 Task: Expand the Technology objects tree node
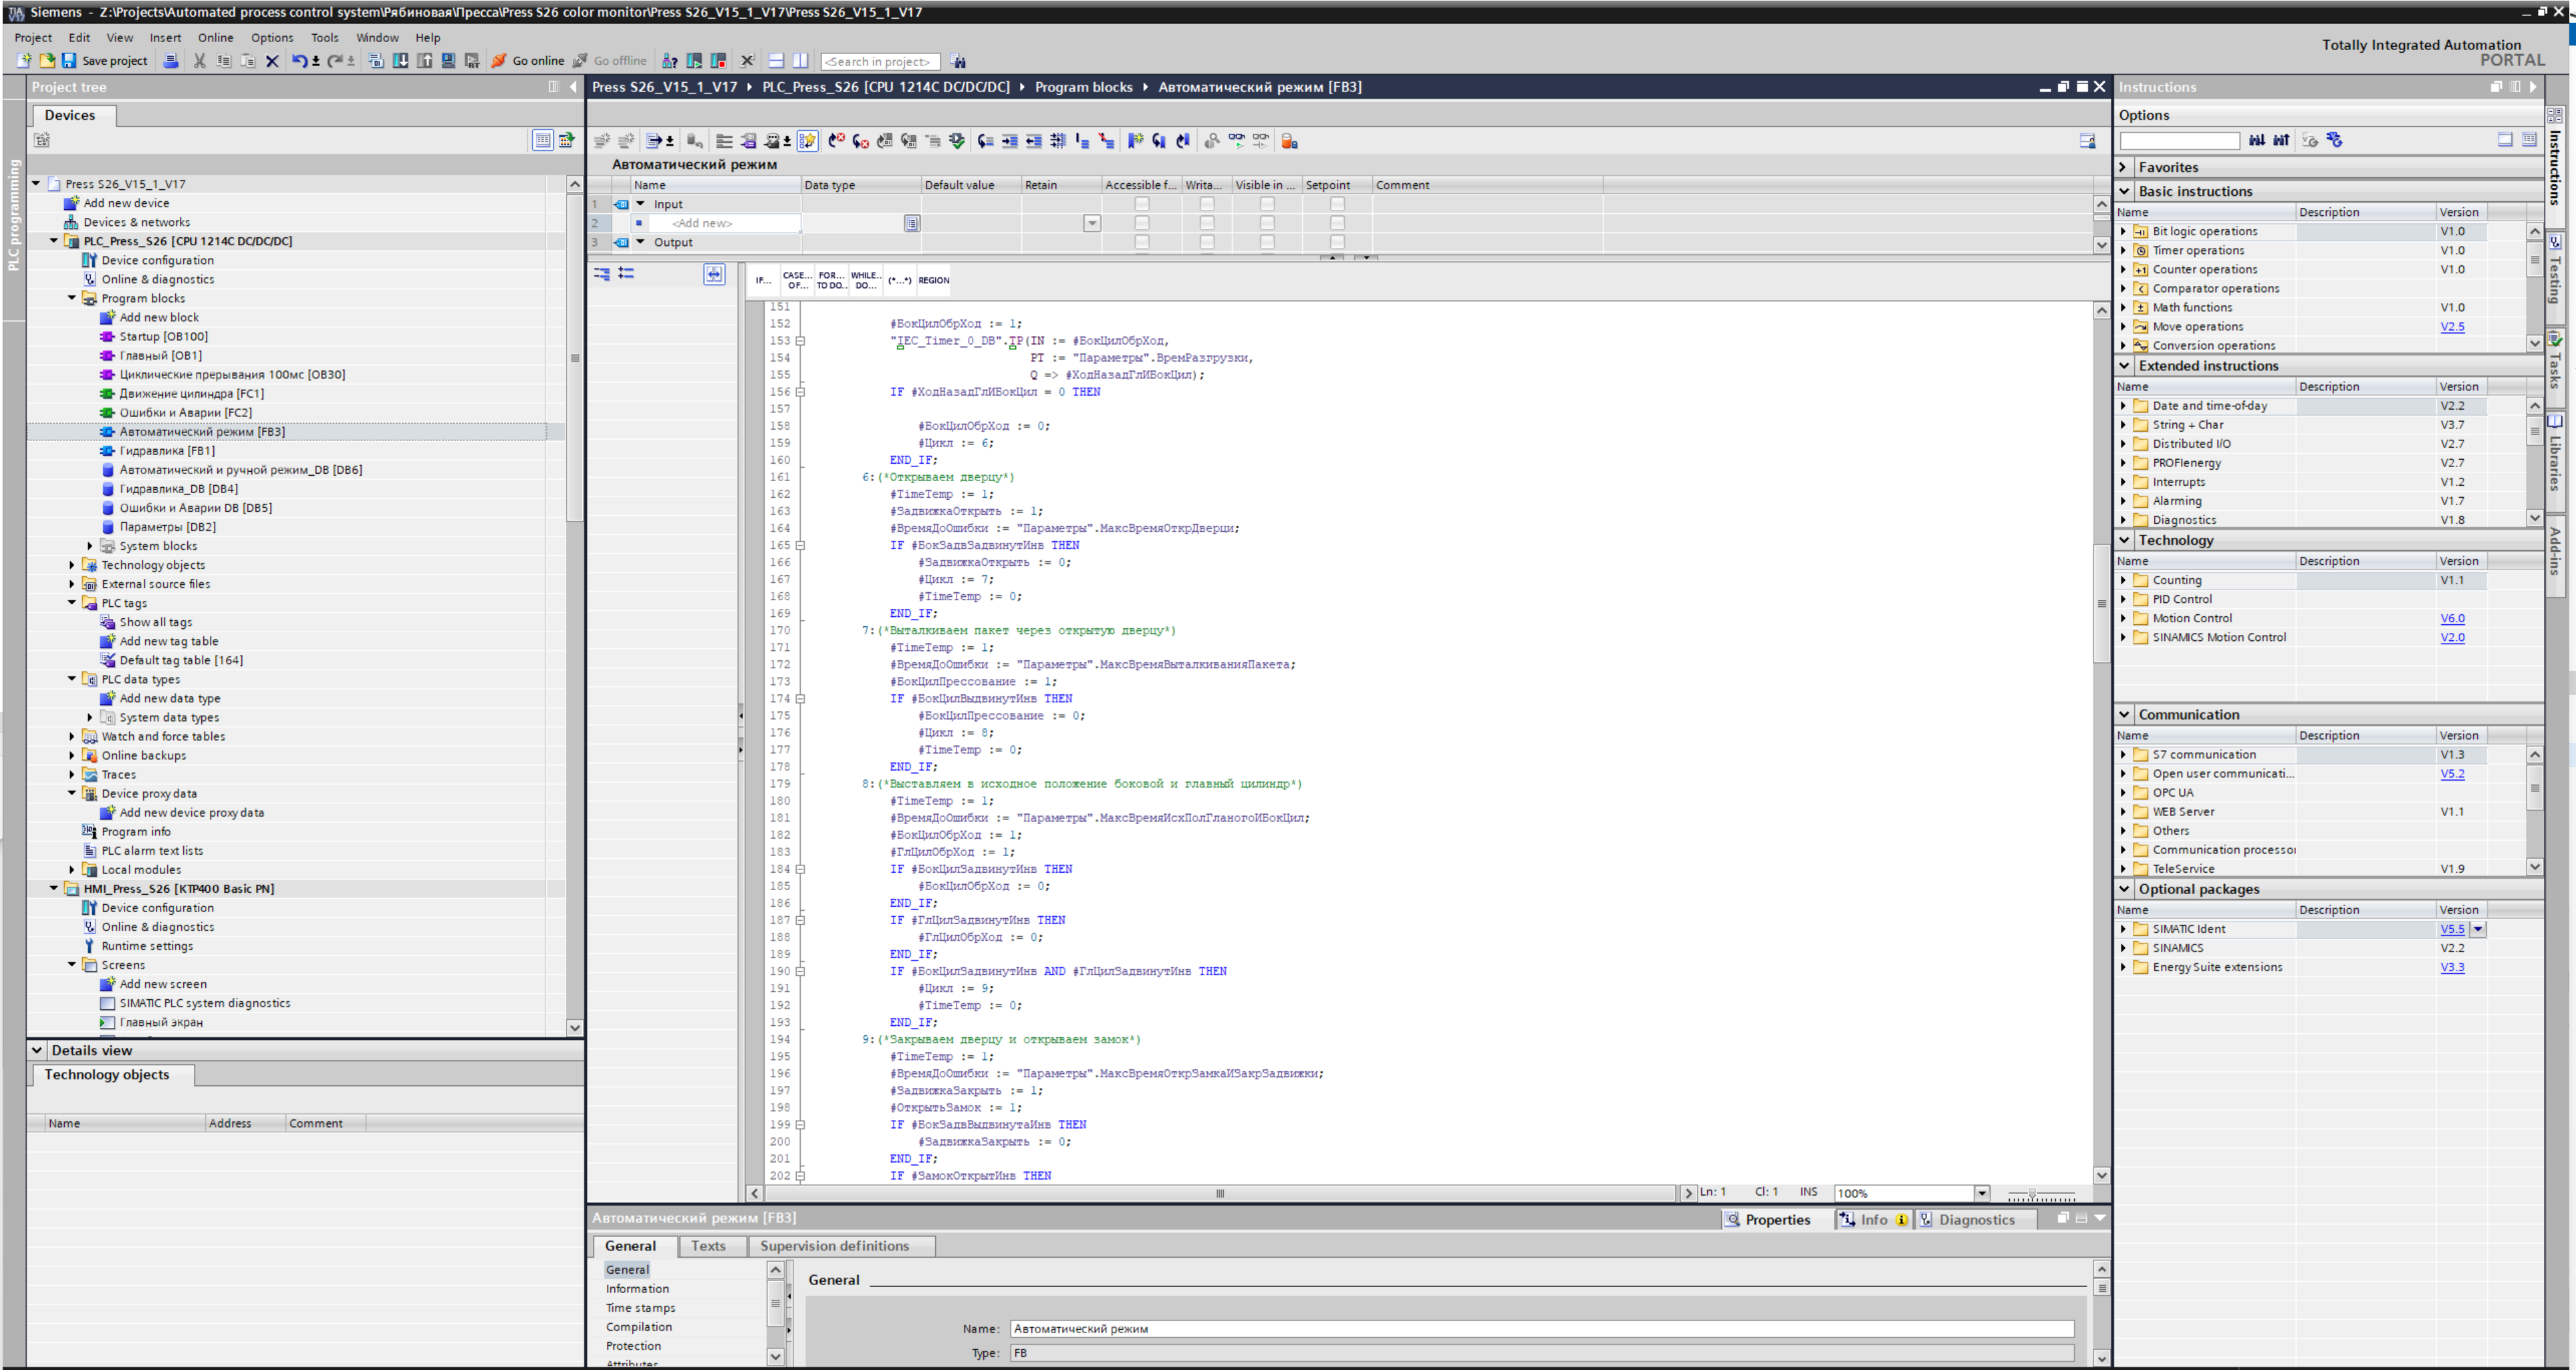click(72, 565)
